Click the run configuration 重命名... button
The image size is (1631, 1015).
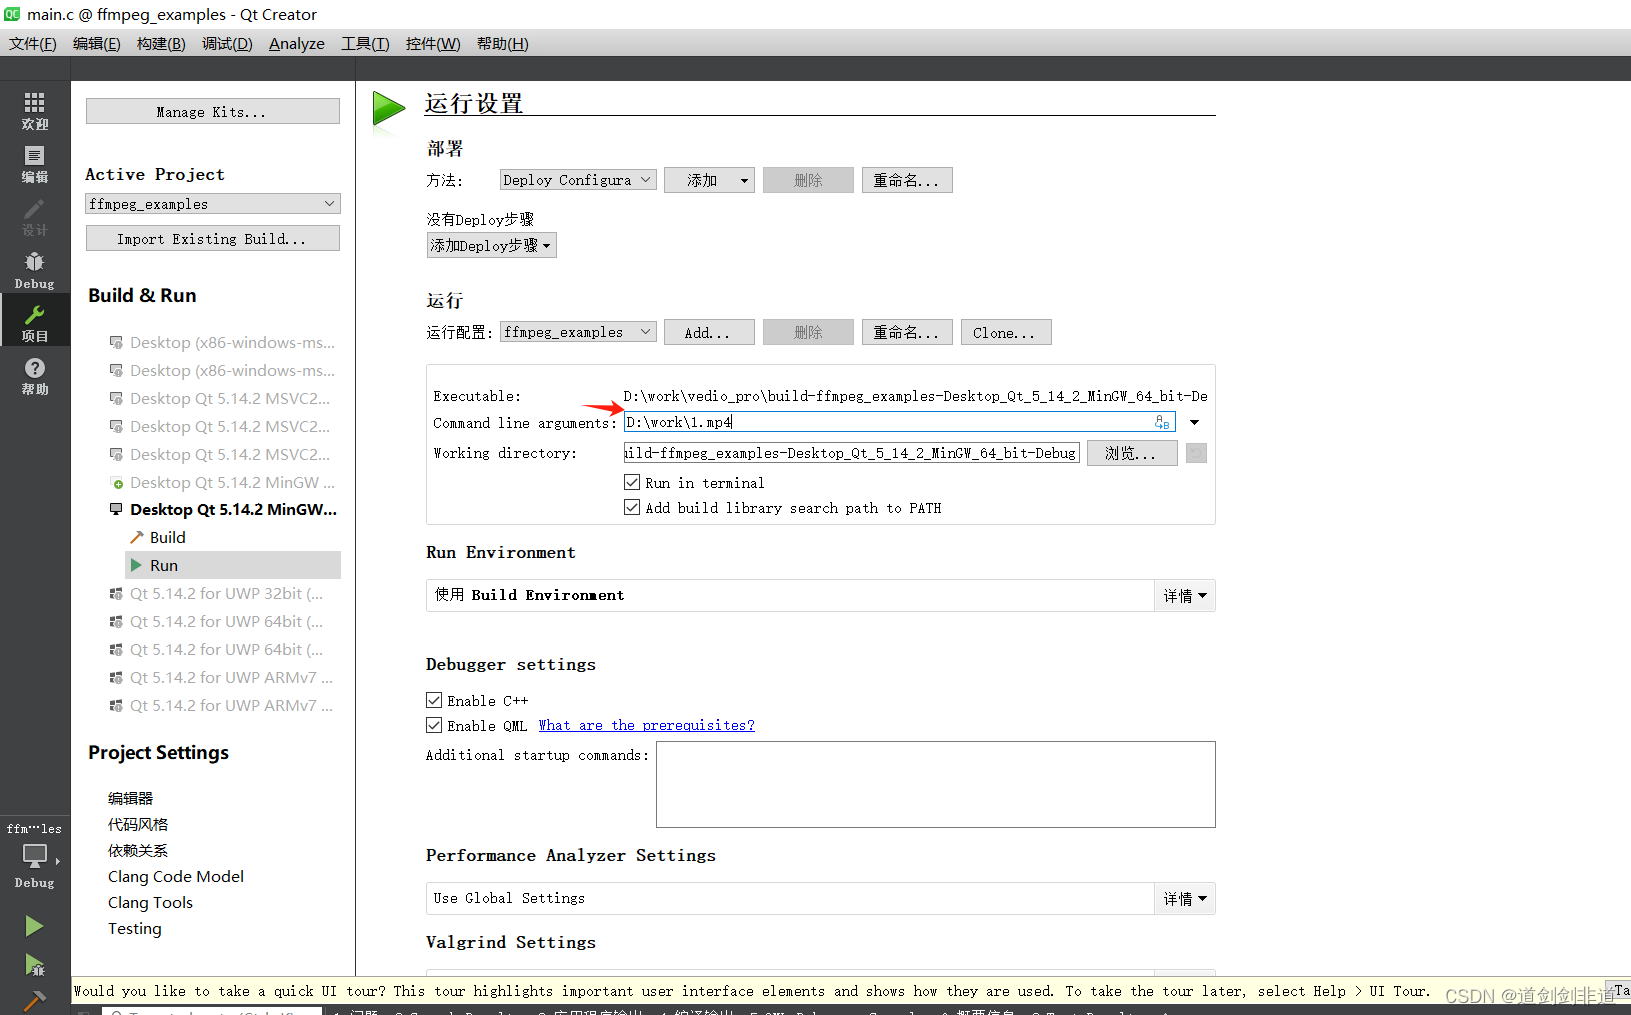coord(907,332)
